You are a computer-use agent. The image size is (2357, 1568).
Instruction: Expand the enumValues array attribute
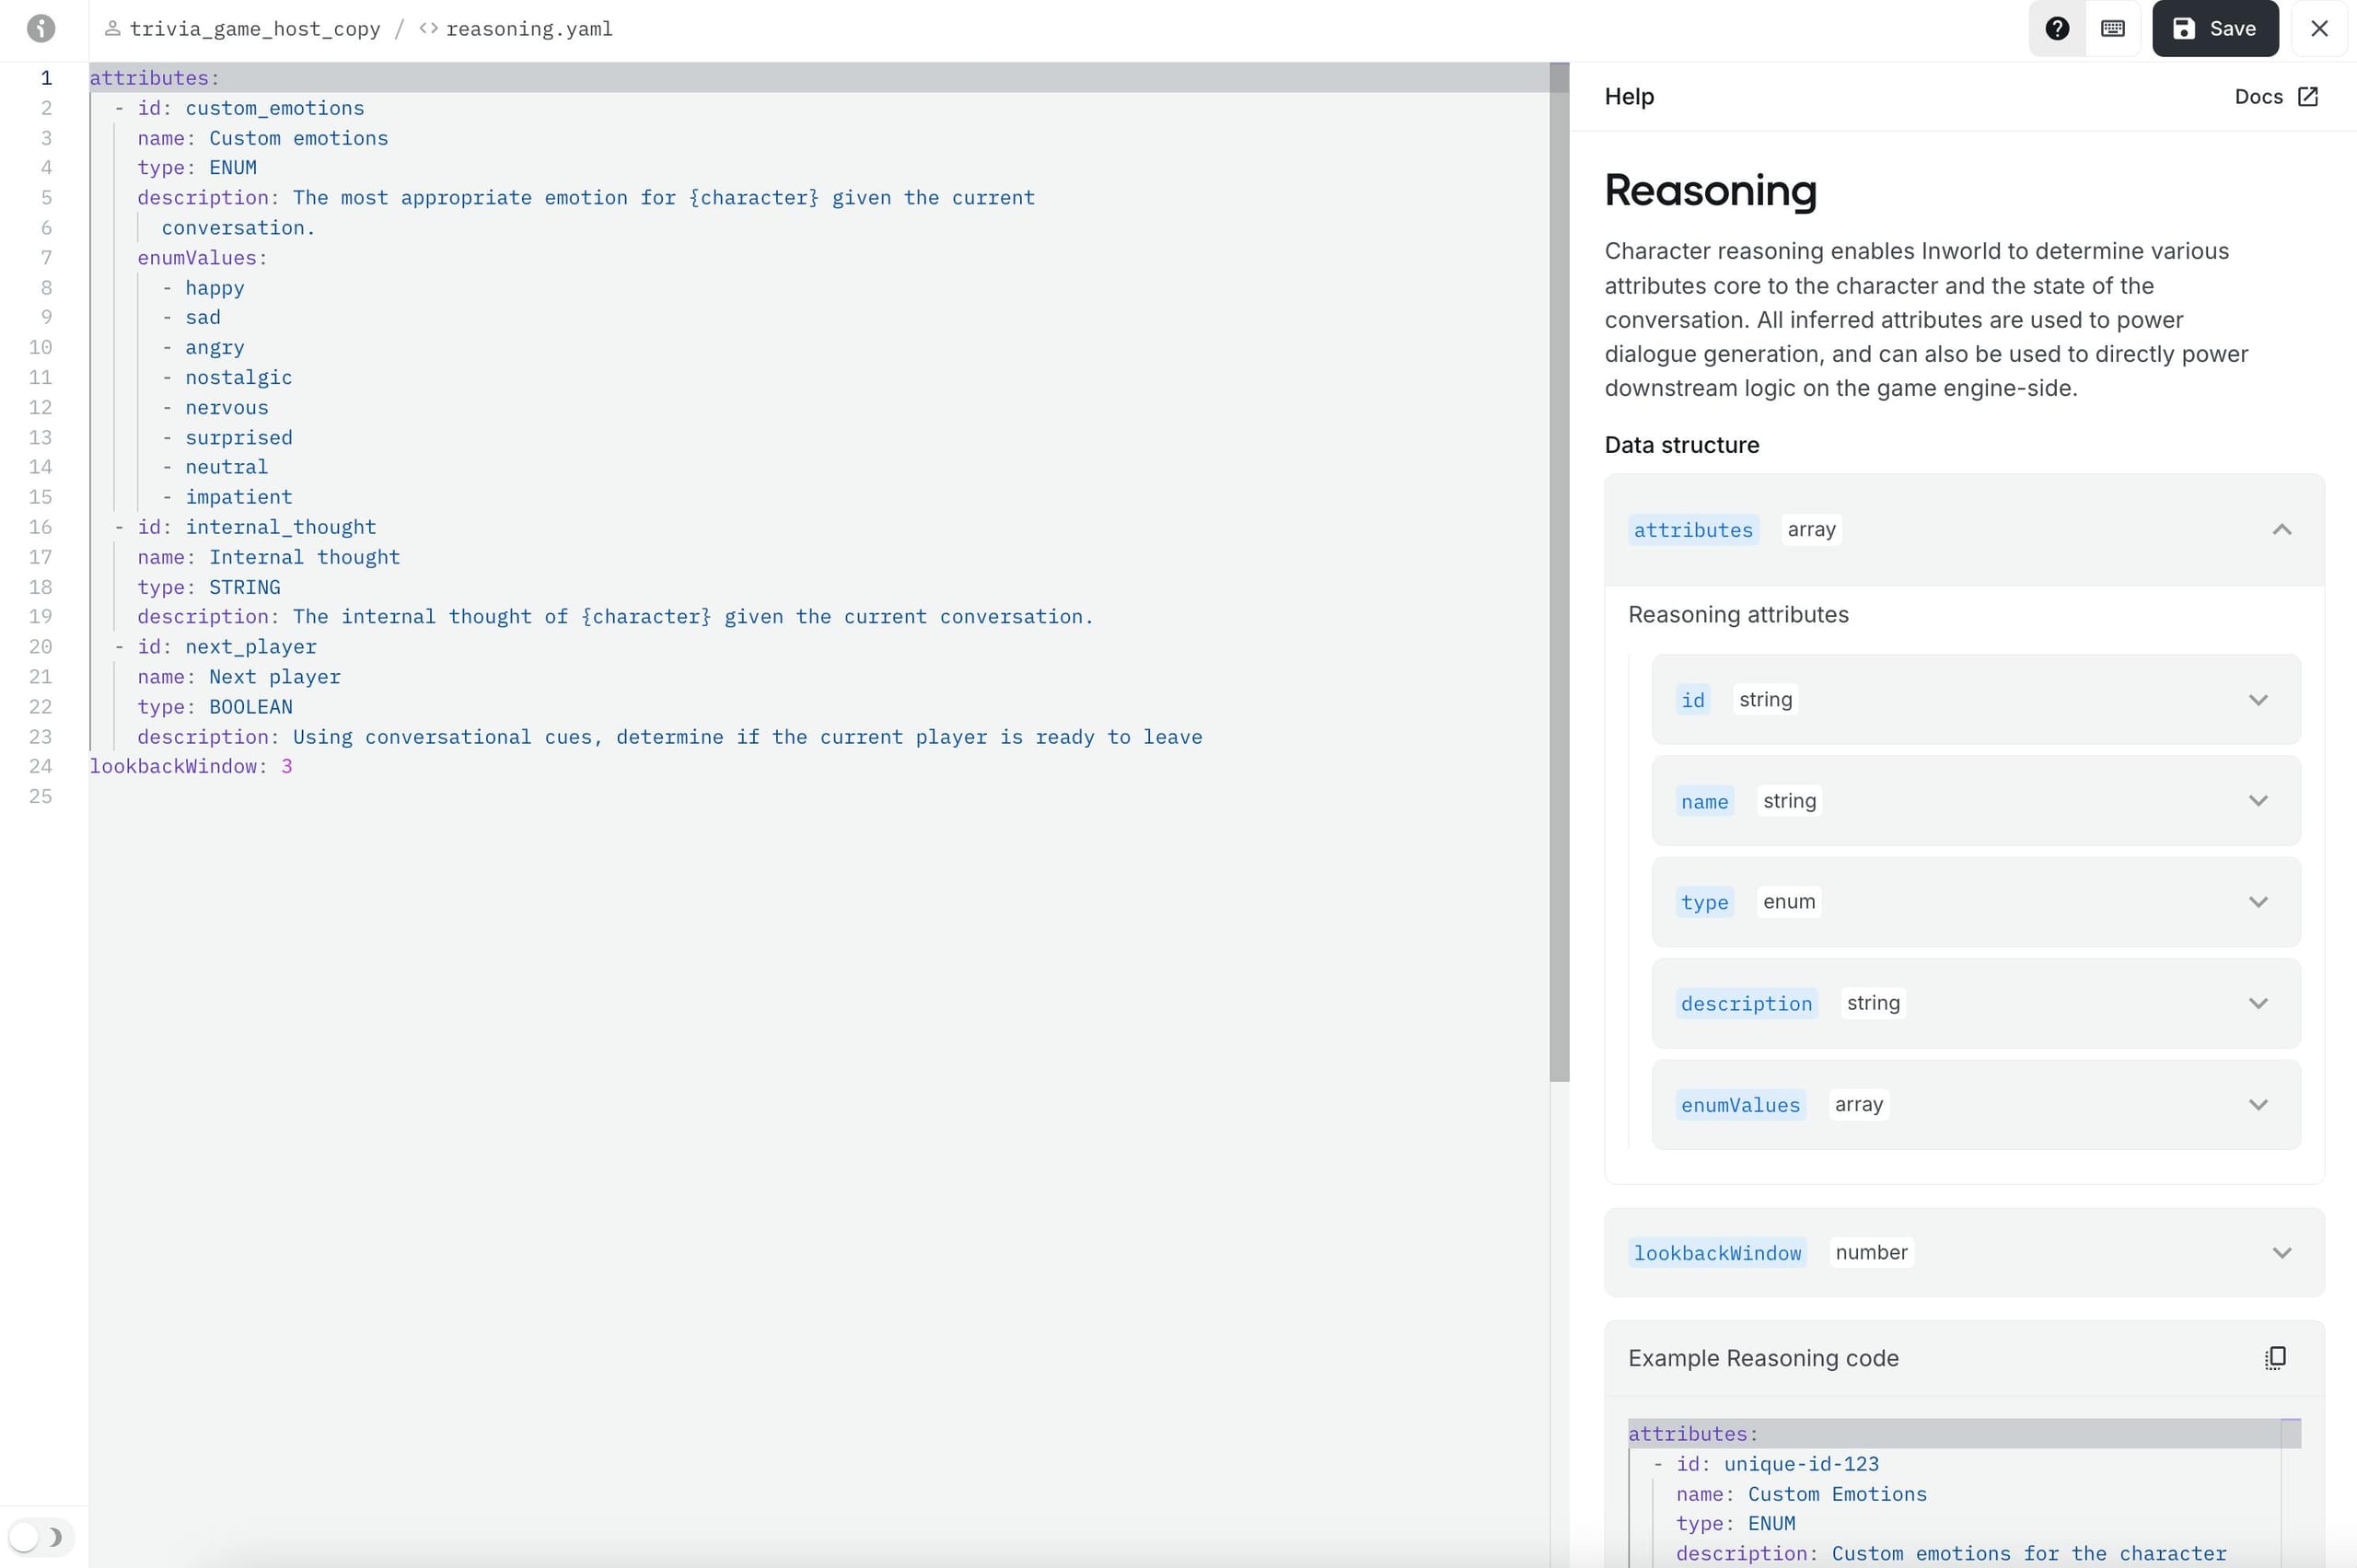[x=2259, y=1104]
